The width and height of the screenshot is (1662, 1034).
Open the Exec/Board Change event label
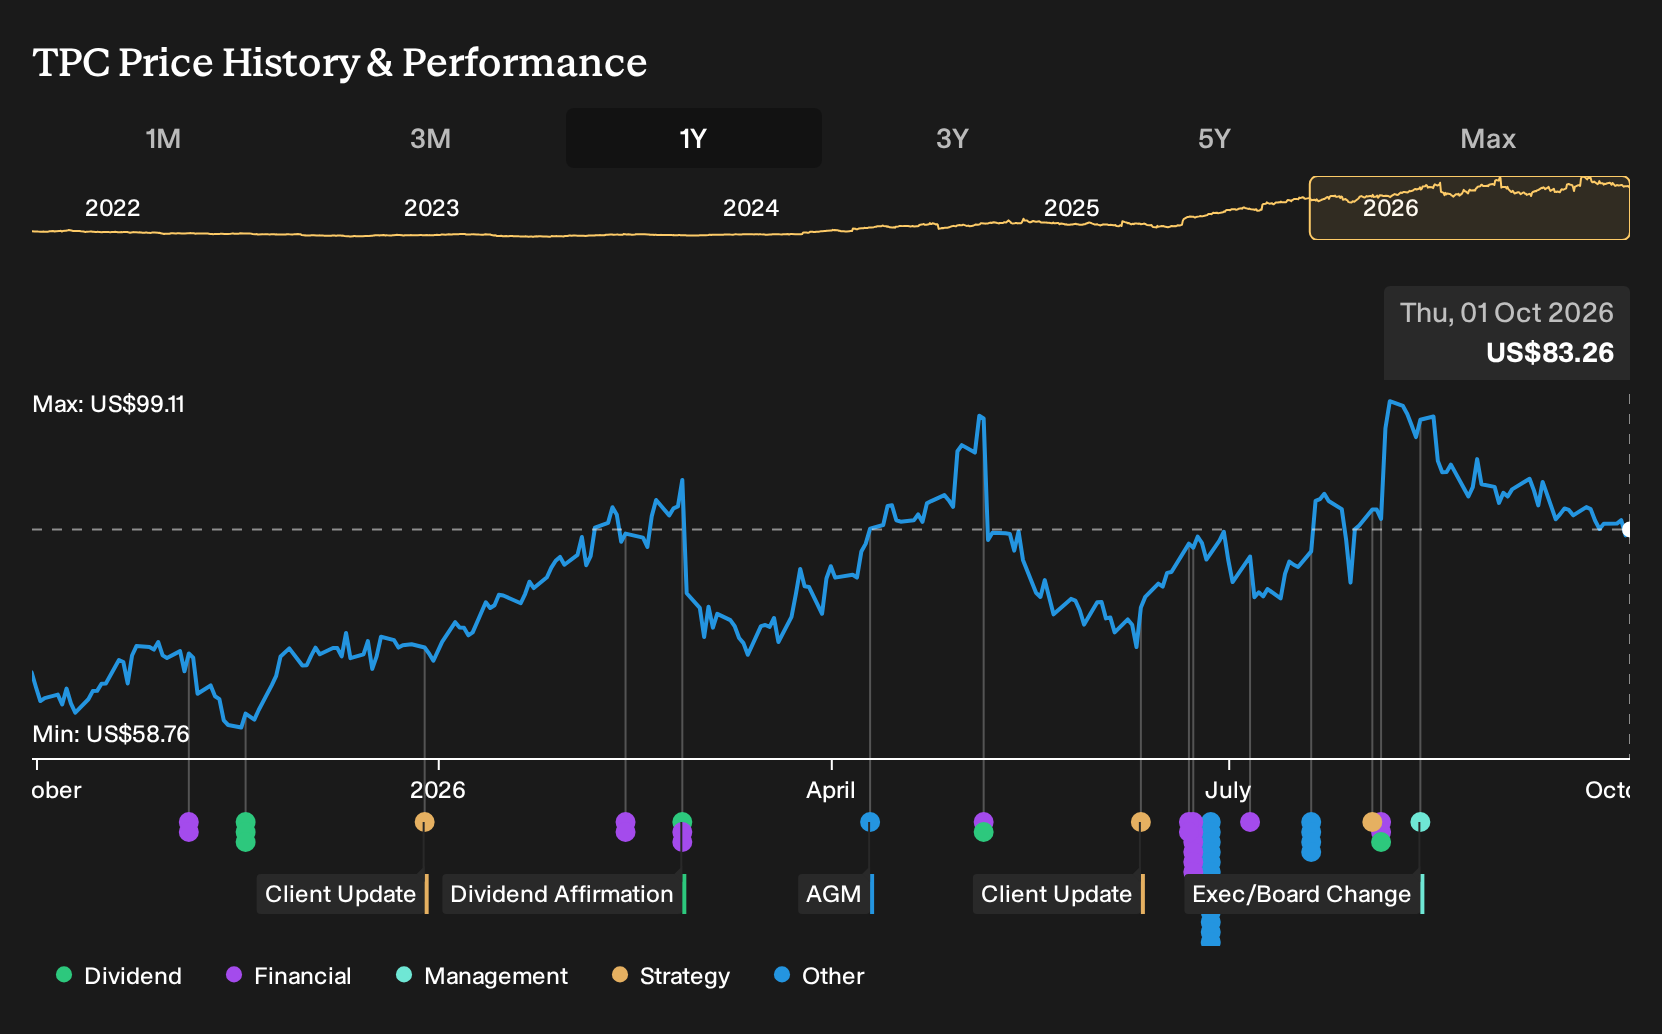coord(1304,894)
